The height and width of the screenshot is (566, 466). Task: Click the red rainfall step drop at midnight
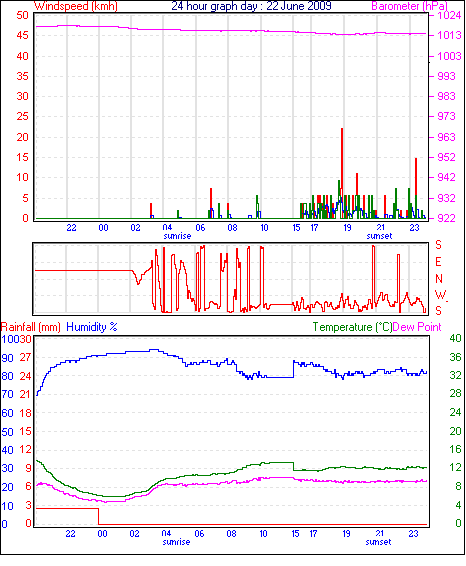coord(99,516)
